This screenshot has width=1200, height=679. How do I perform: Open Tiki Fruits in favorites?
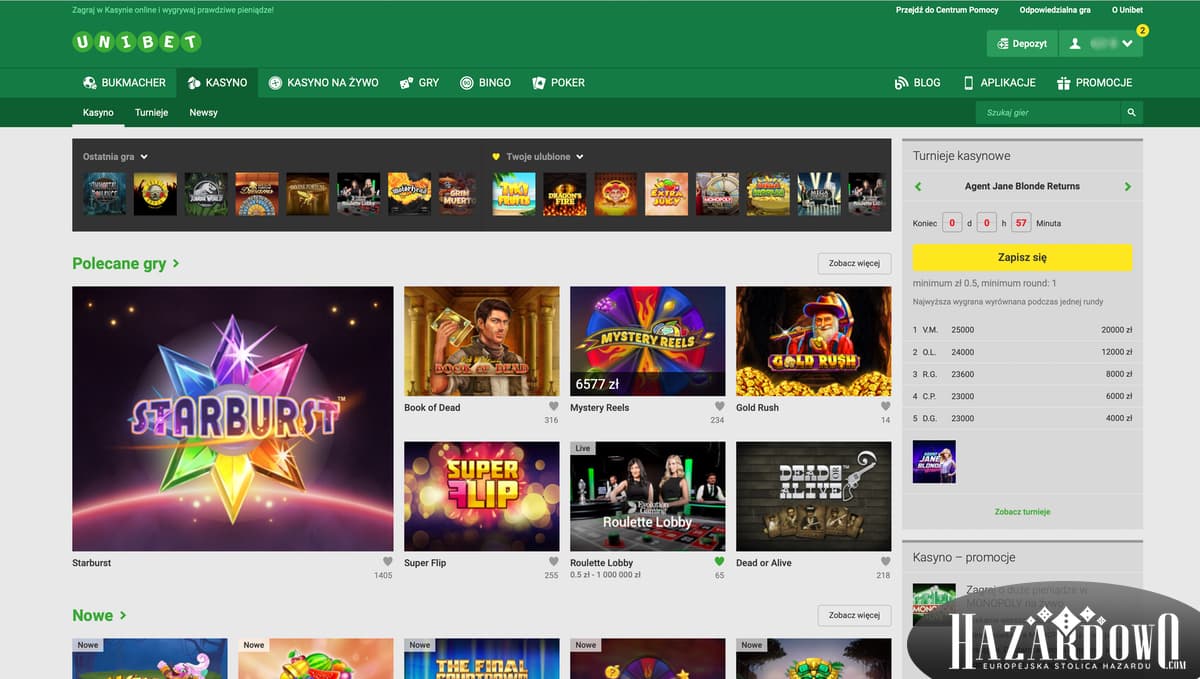point(514,194)
